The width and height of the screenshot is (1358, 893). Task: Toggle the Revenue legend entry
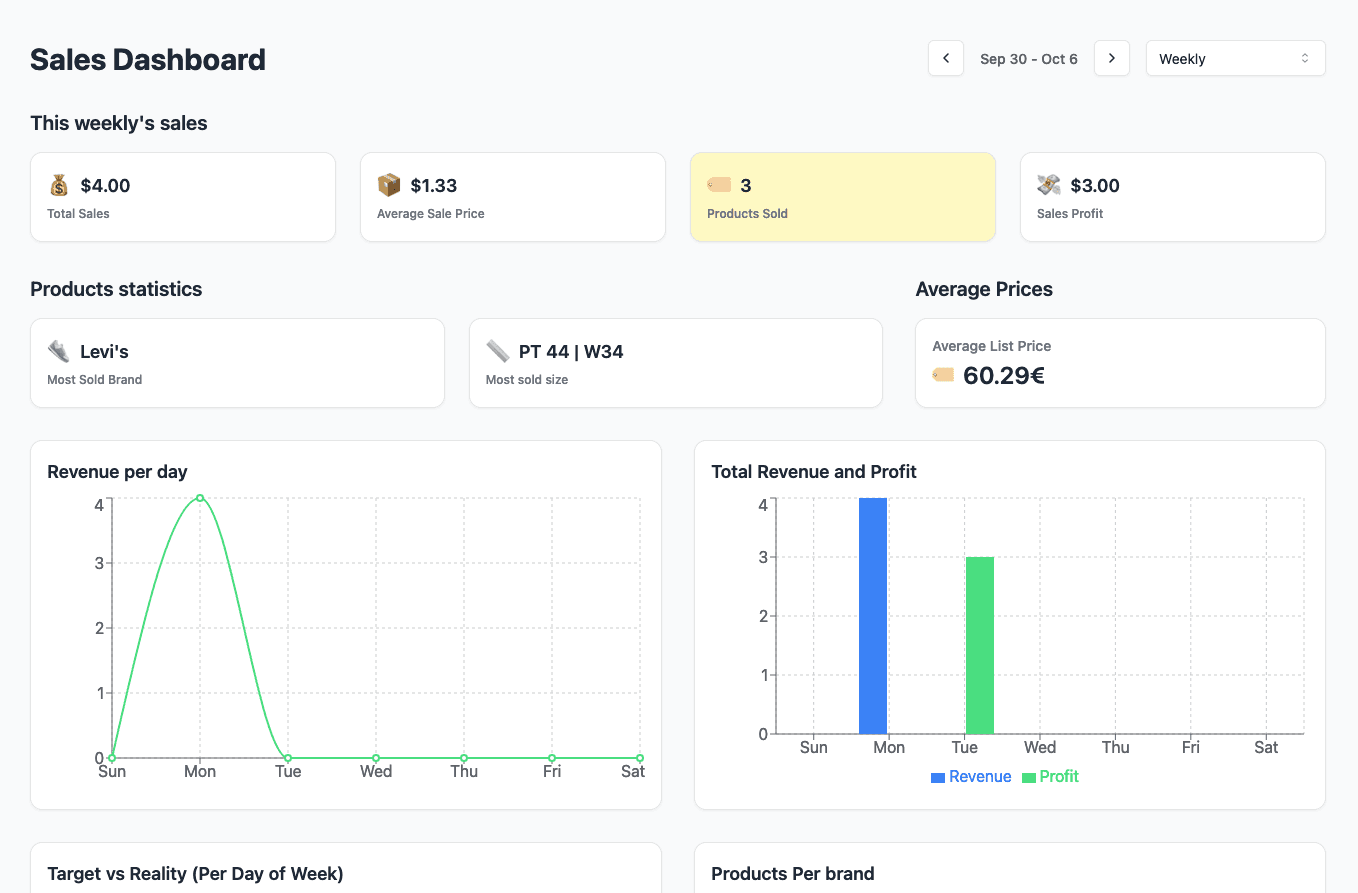pyautogui.click(x=971, y=777)
